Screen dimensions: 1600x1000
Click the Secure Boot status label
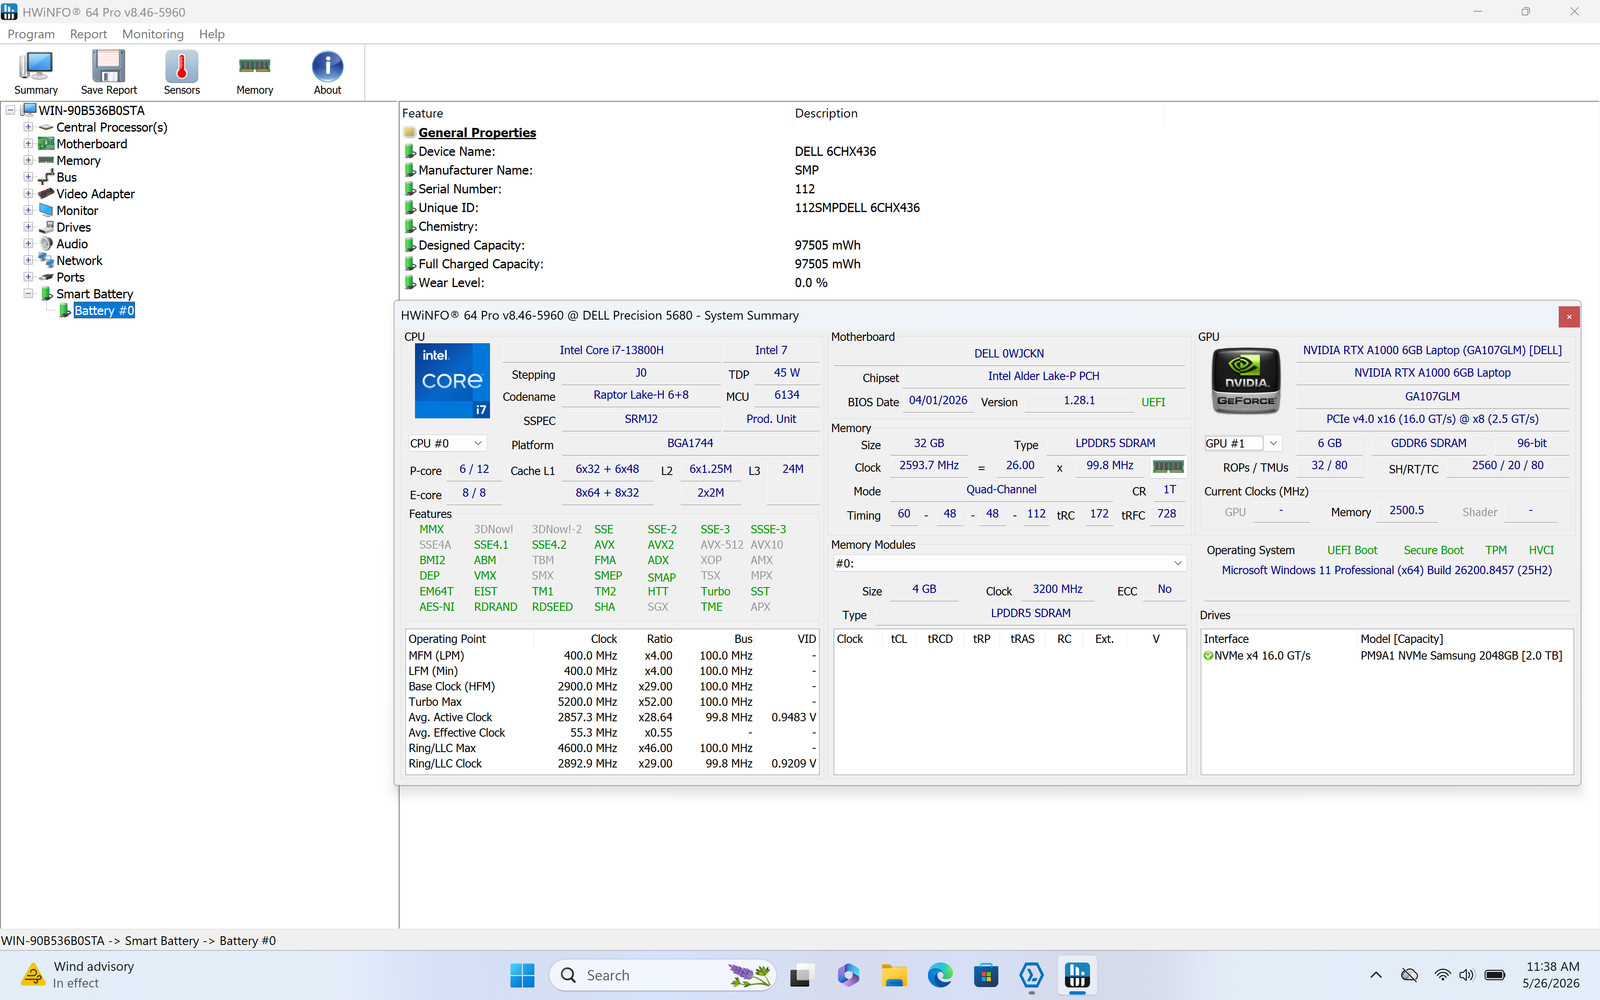tap(1433, 550)
